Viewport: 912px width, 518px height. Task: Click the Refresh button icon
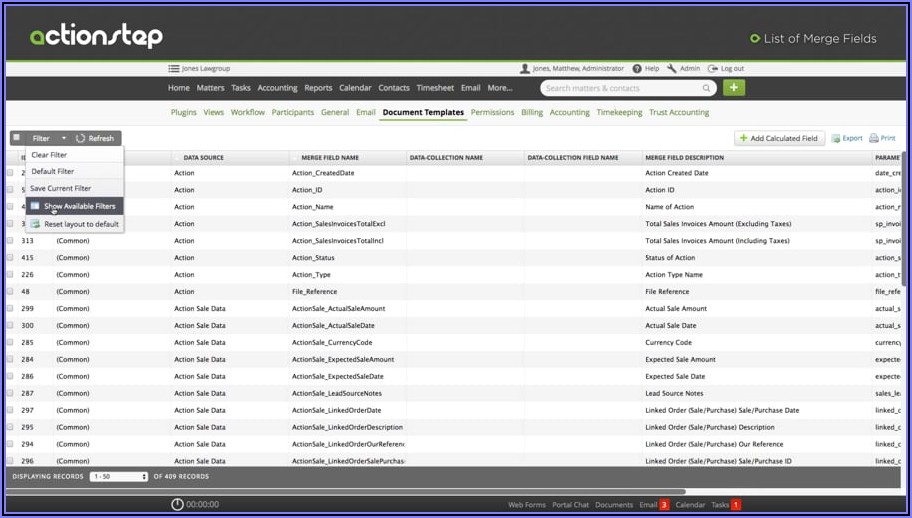81,139
